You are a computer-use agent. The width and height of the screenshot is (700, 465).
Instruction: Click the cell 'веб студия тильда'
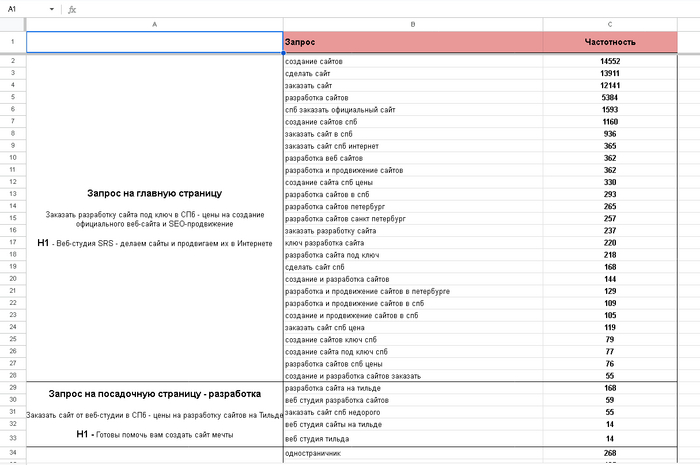[413, 438]
